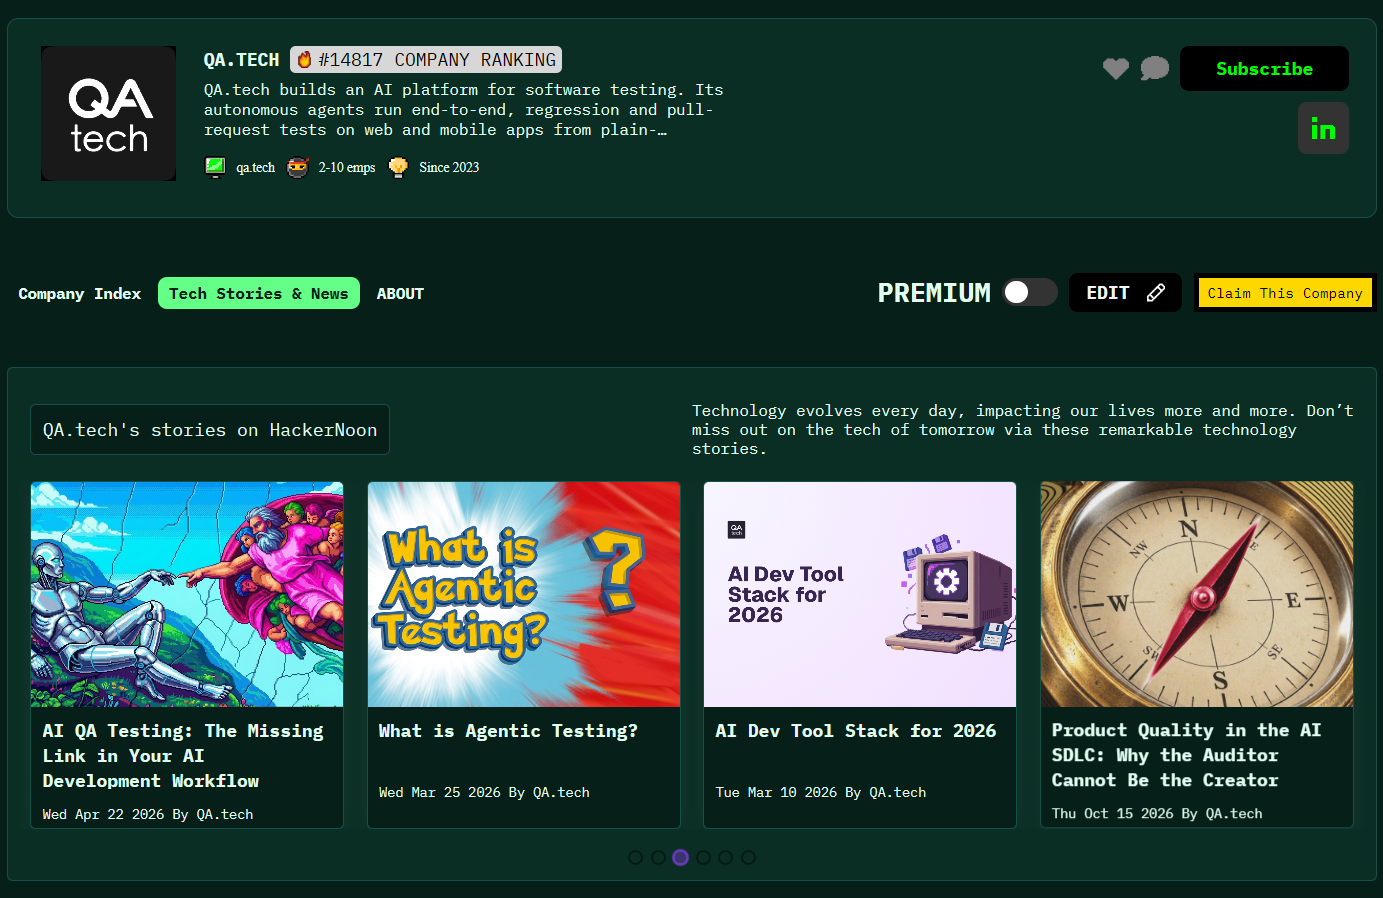Click the heart like icon
The image size is (1383, 898).
(x=1116, y=69)
